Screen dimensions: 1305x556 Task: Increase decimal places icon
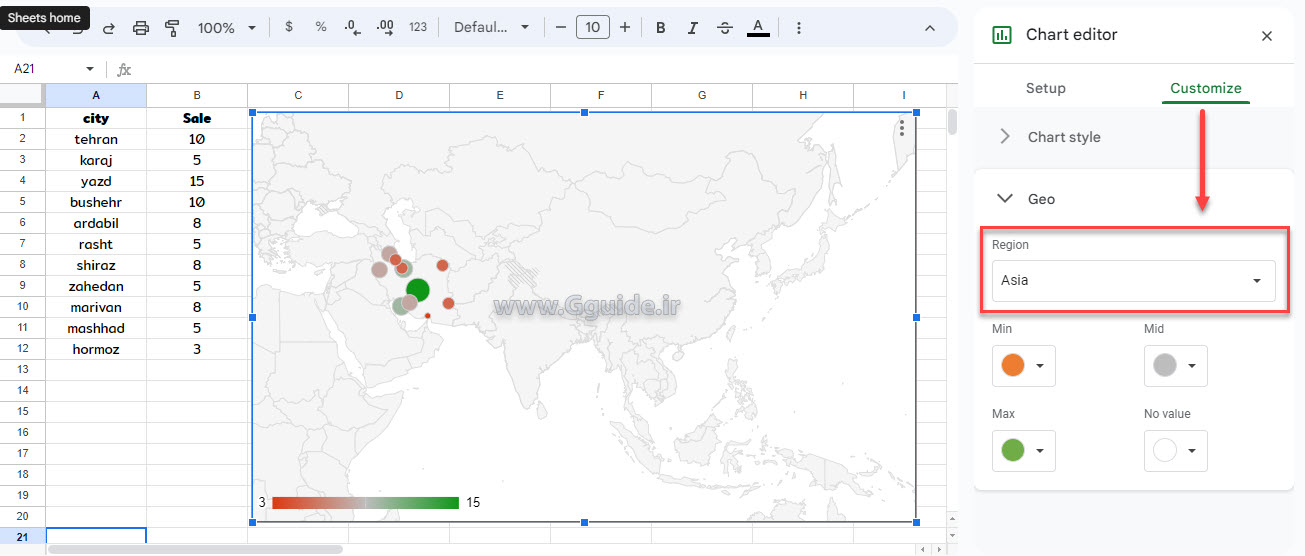[x=385, y=28]
